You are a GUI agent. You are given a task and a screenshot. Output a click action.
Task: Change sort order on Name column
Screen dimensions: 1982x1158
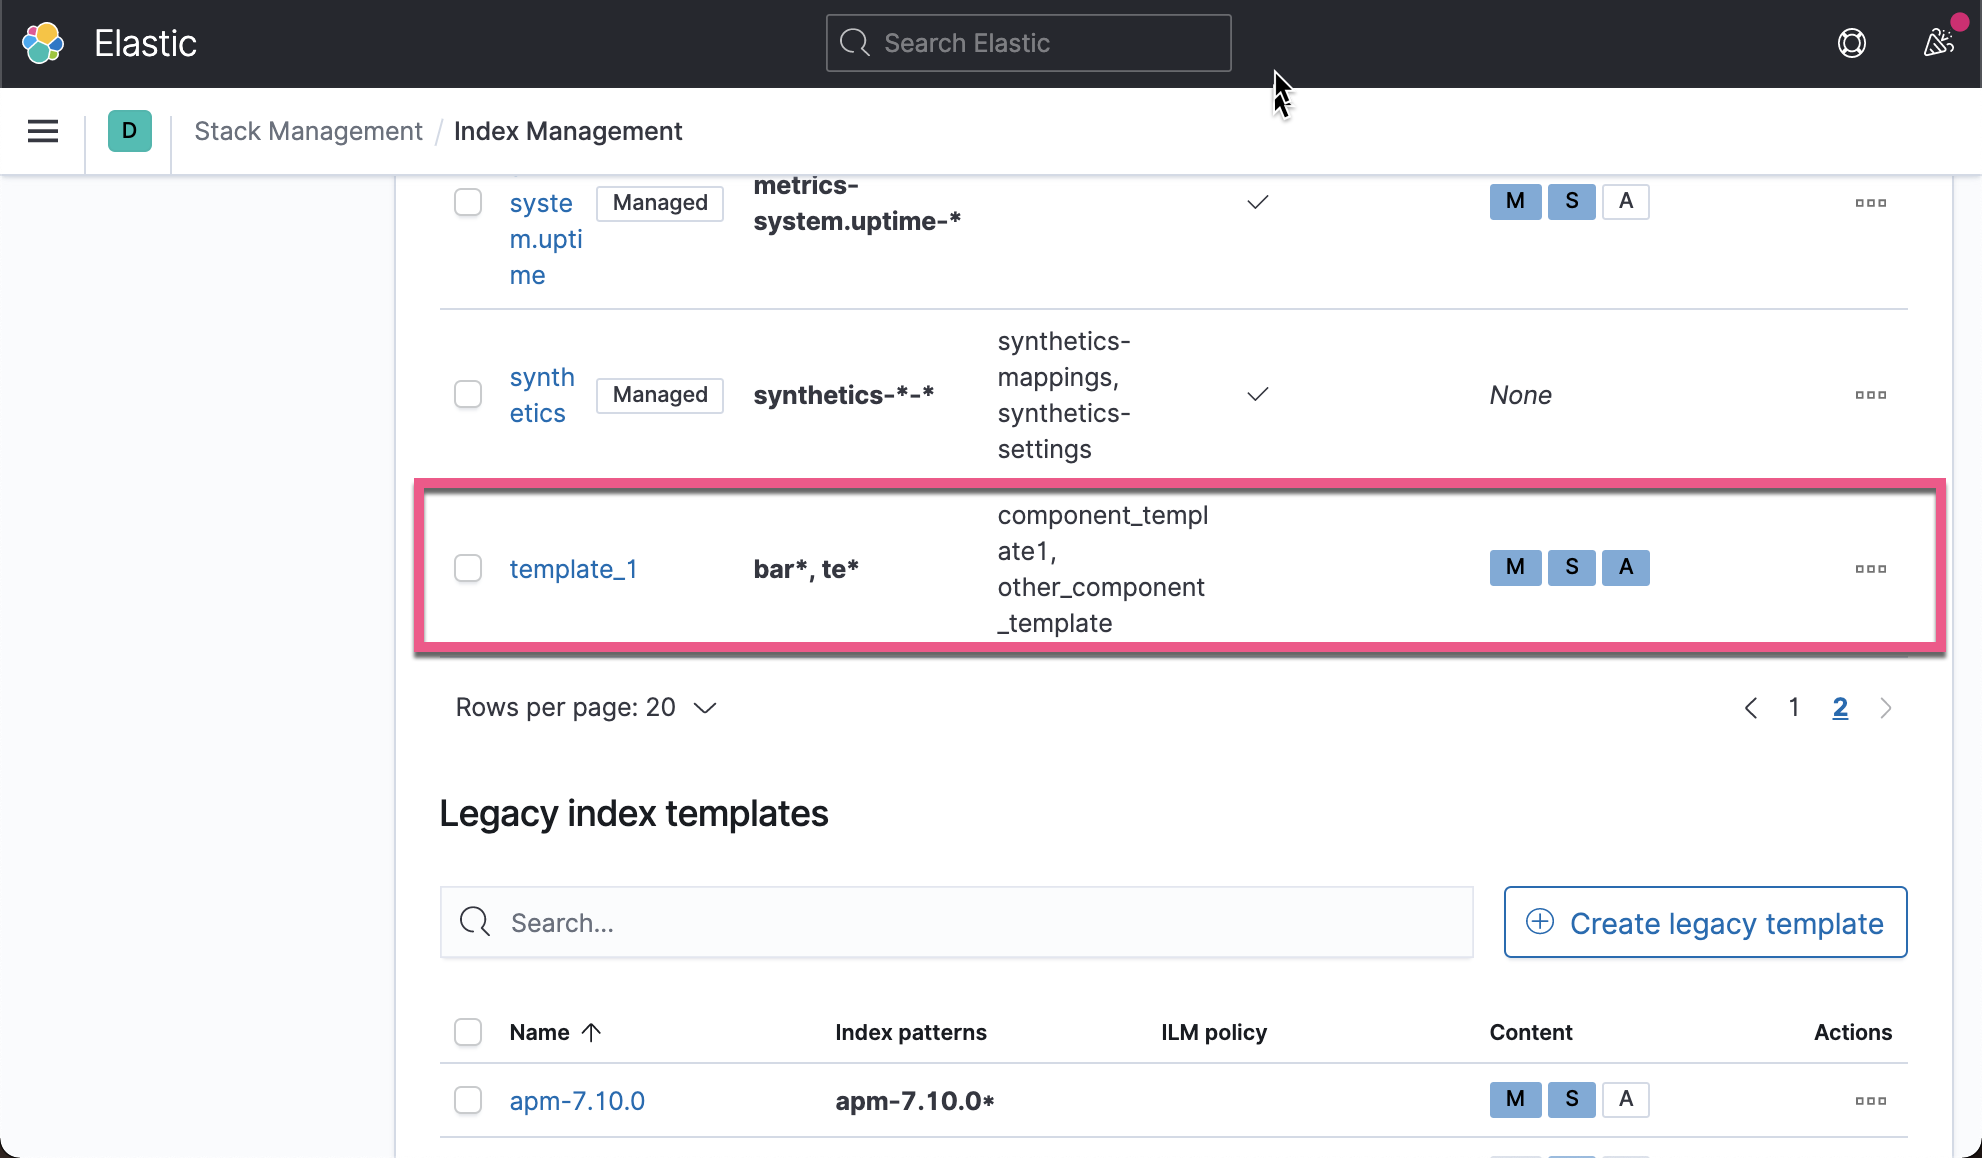(x=556, y=1031)
